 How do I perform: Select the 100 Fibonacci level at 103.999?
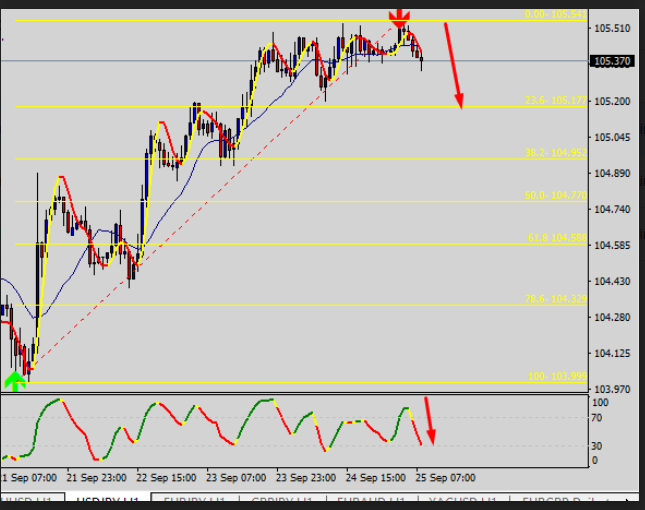coord(557,376)
